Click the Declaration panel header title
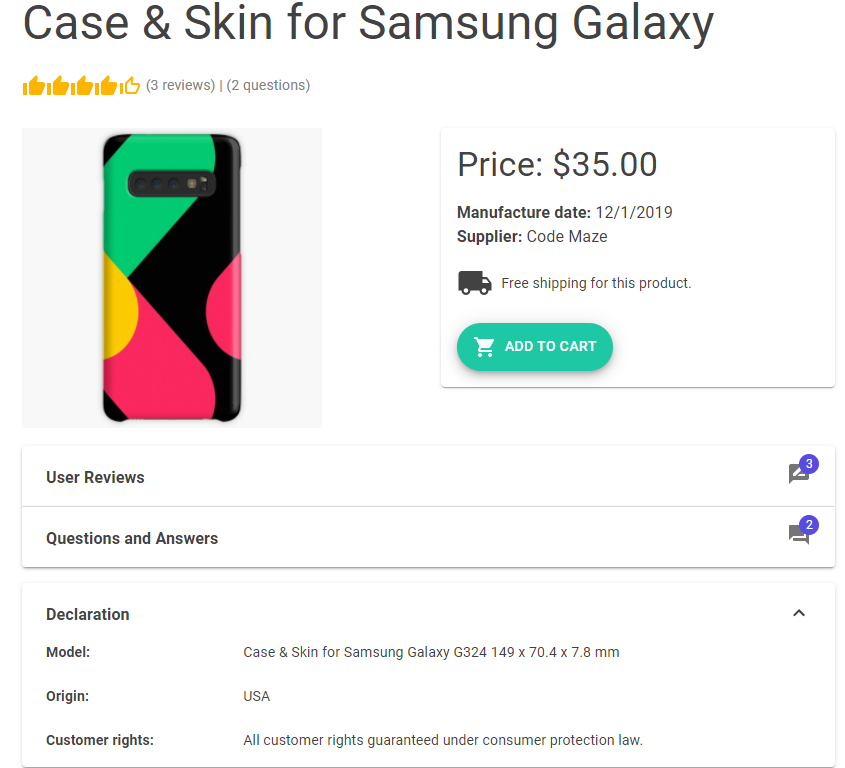 tap(88, 614)
